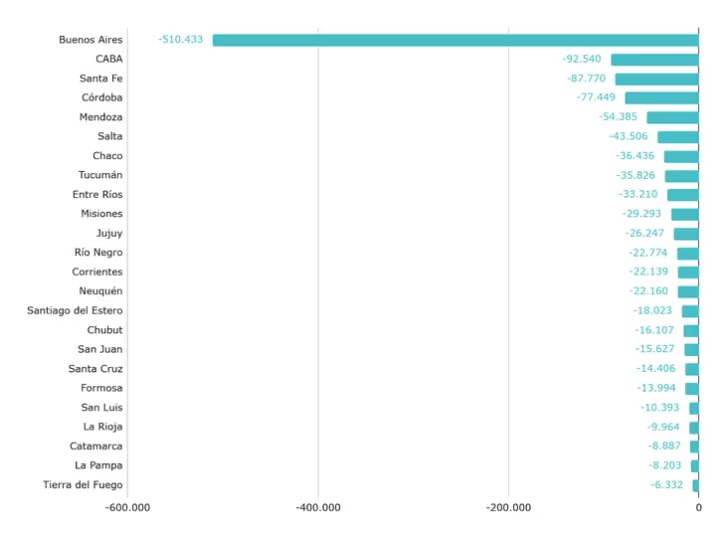Click the Salta category label

110,136
